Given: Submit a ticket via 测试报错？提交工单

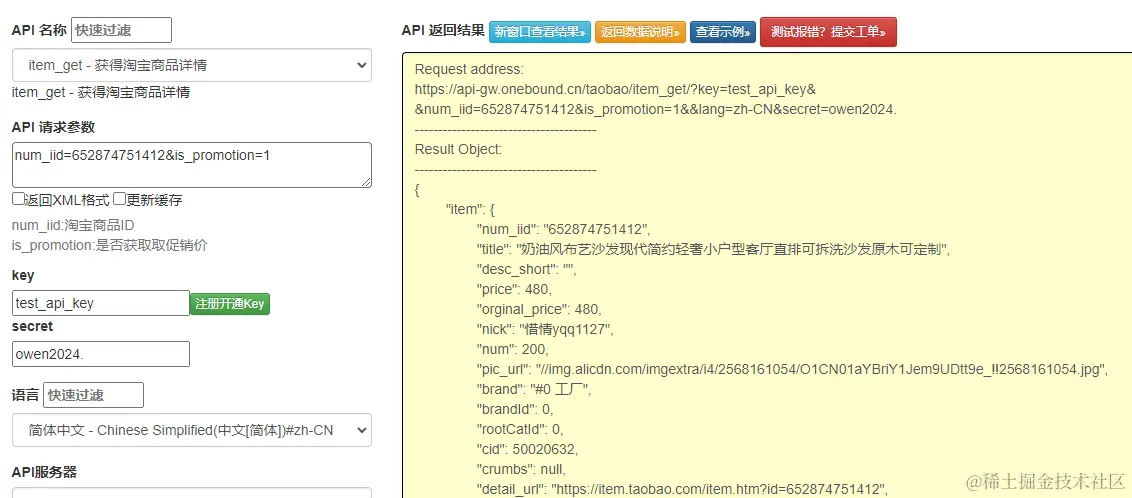Looking at the screenshot, I should pos(828,32).
